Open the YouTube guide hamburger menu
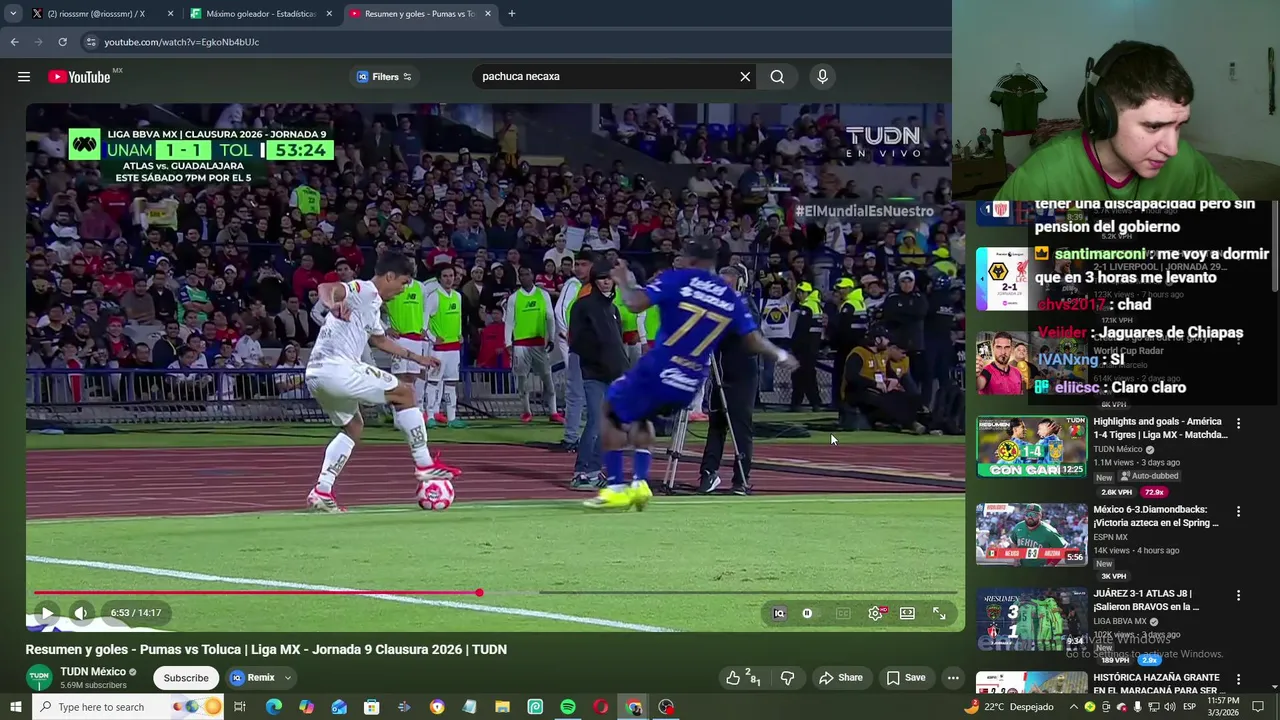Viewport: 1280px width, 720px height. click(x=24, y=77)
